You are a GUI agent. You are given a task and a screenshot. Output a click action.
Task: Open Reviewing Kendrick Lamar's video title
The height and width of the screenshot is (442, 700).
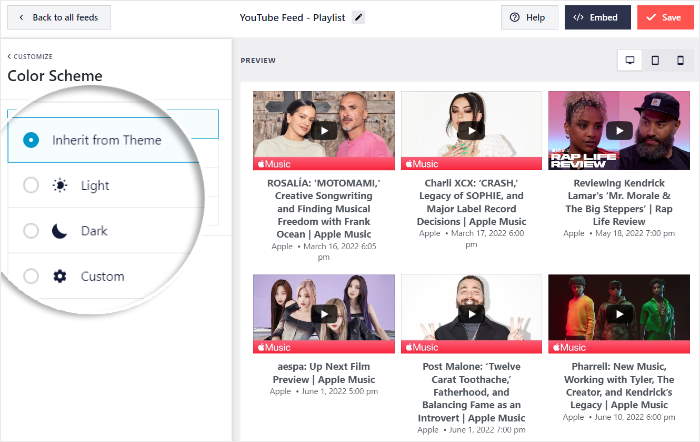619,202
